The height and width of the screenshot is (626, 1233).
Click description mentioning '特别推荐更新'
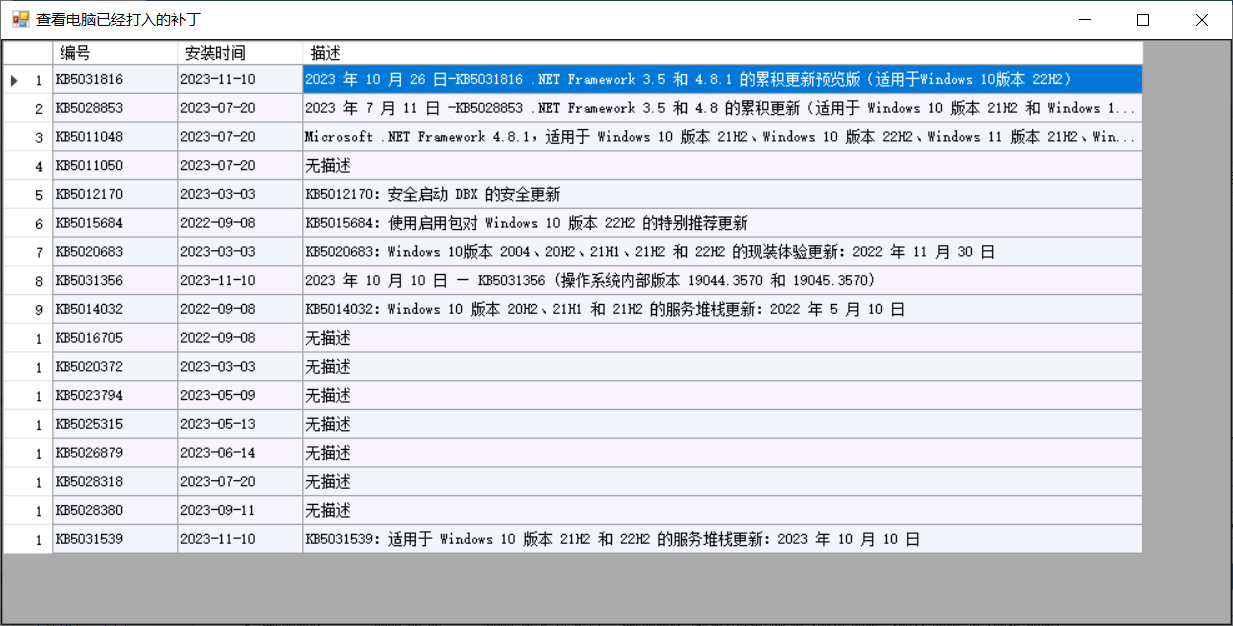pos(722,223)
